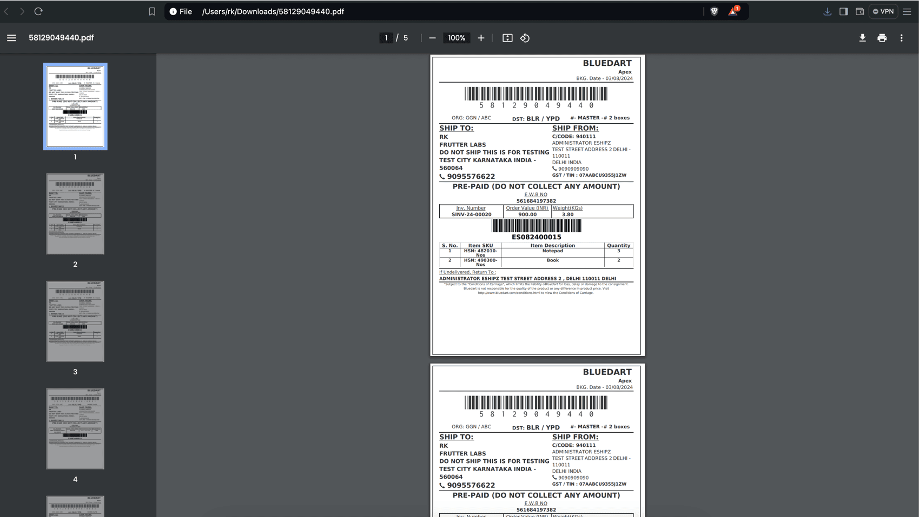Go back with the browser back arrow
The height and width of the screenshot is (518, 920).
(x=6, y=11)
